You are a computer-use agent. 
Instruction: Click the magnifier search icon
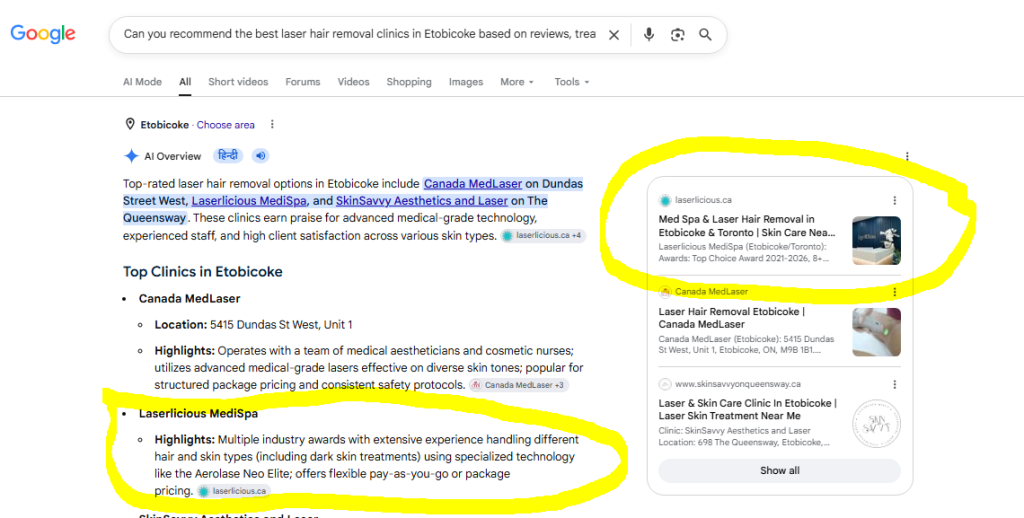705,35
